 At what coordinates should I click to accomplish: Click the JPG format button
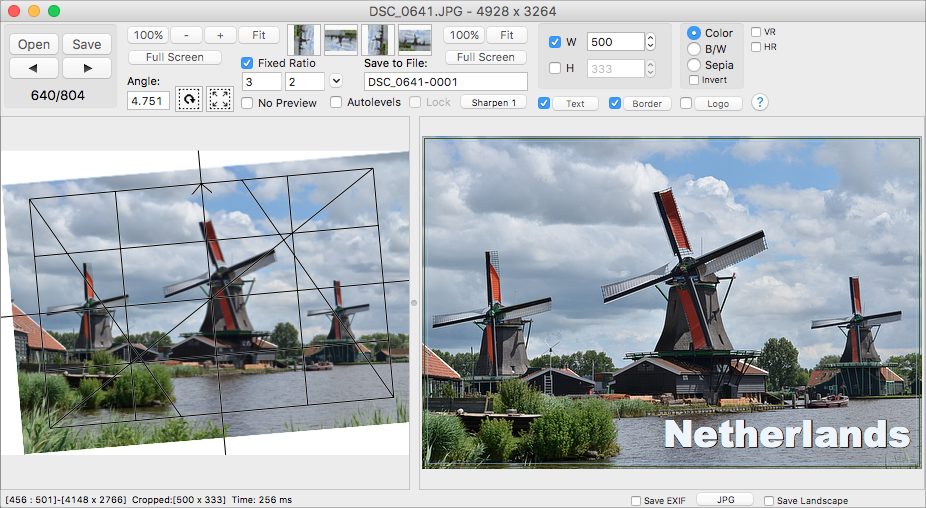(x=725, y=500)
